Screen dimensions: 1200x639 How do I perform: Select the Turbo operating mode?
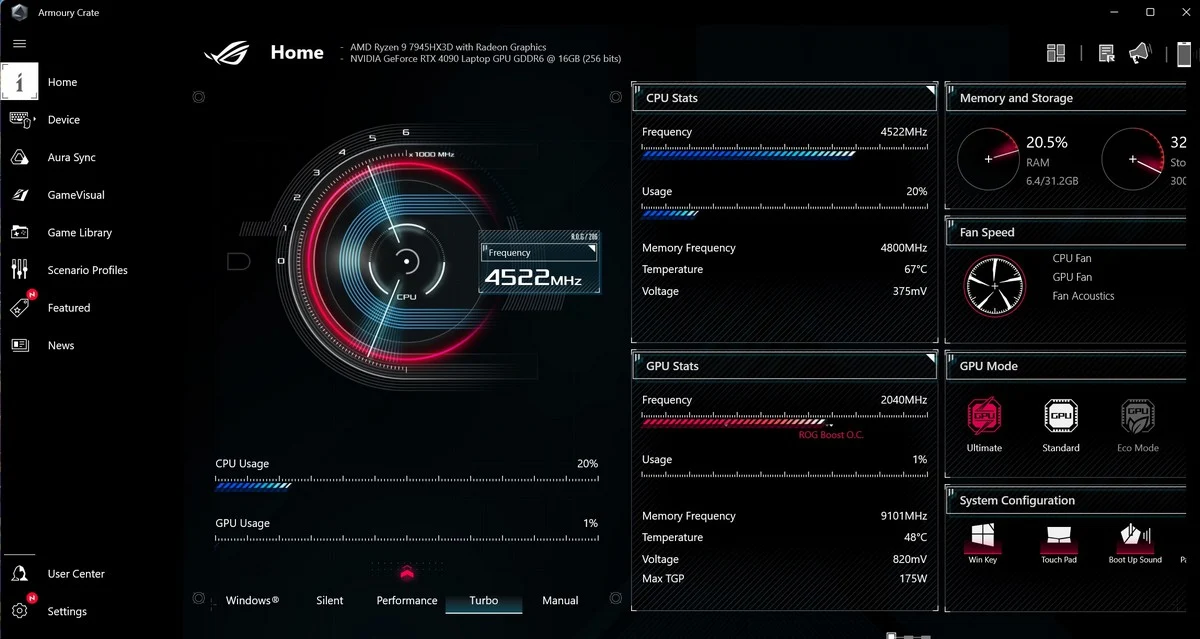[484, 600]
